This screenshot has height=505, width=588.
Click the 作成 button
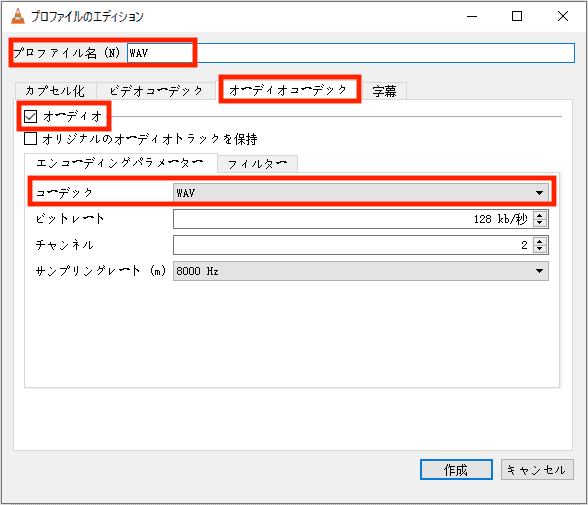(456, 469)
